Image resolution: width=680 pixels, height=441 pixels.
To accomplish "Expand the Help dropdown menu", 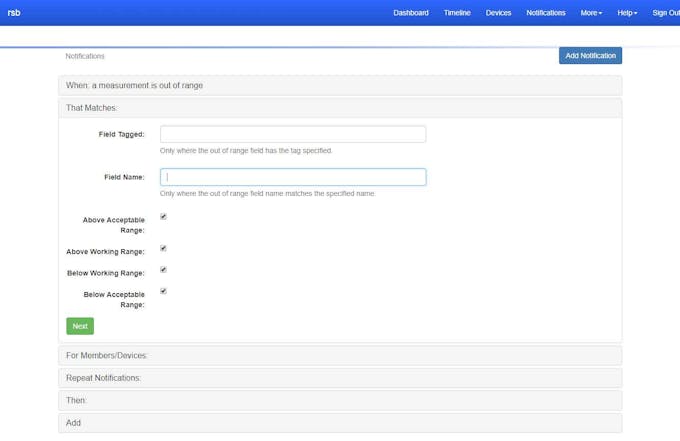I will (627, 13).
